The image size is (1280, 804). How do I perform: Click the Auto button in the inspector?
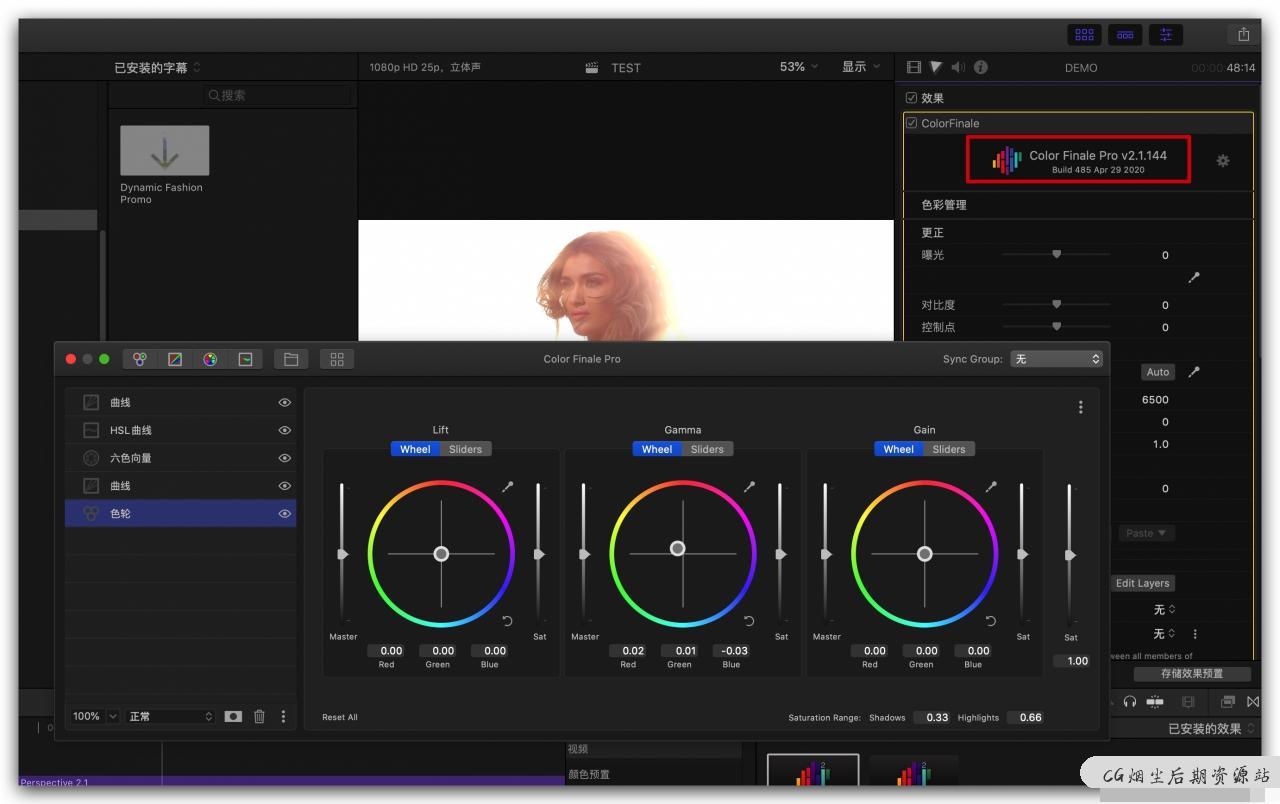pyautogui.click(x=1158, y=372)
